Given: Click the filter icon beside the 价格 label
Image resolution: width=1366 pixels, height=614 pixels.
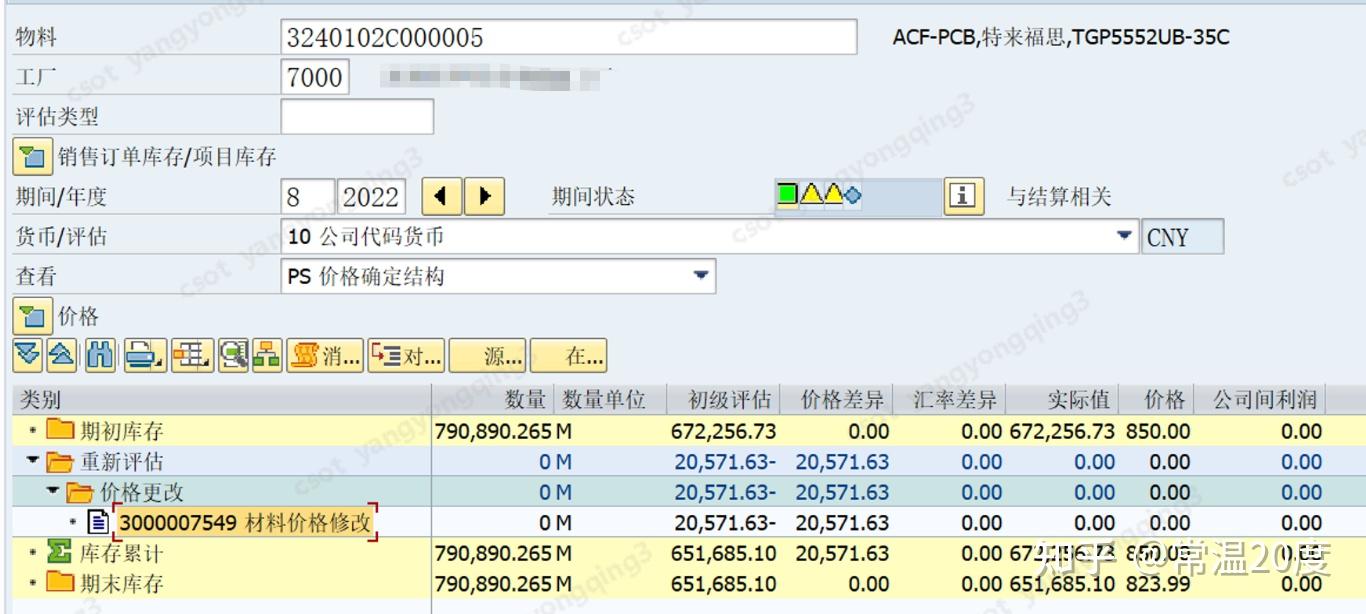Looking at the screenshot, I should (x=31, y=316).
